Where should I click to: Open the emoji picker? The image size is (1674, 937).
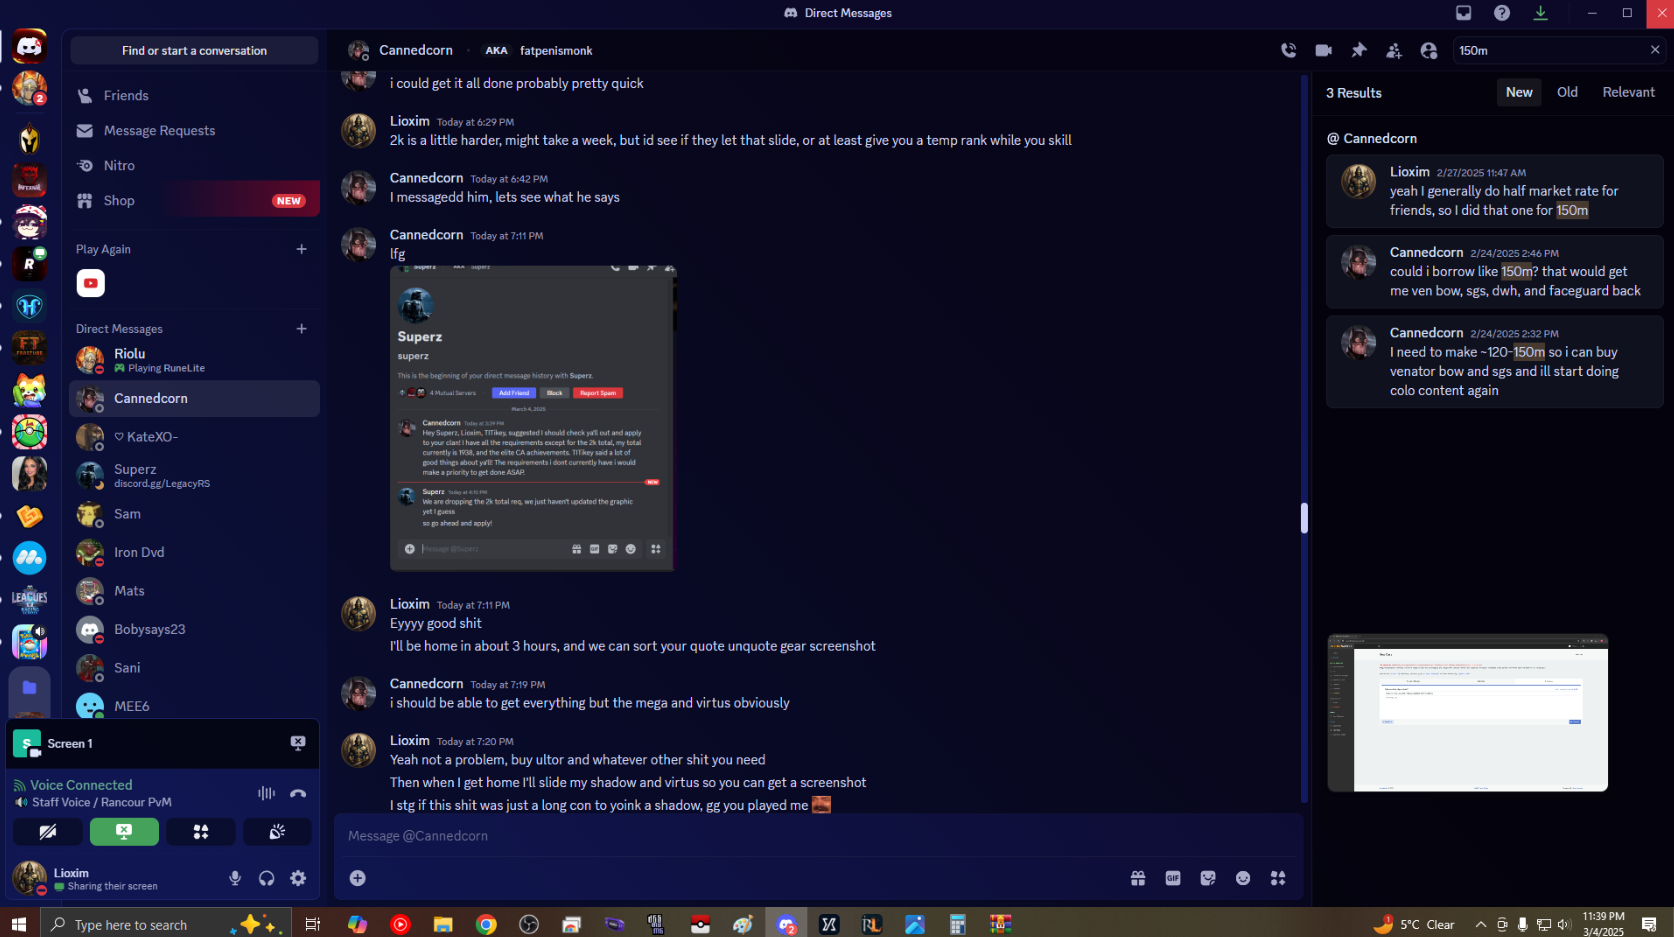pyautogui.click(x=1243, y=878)
